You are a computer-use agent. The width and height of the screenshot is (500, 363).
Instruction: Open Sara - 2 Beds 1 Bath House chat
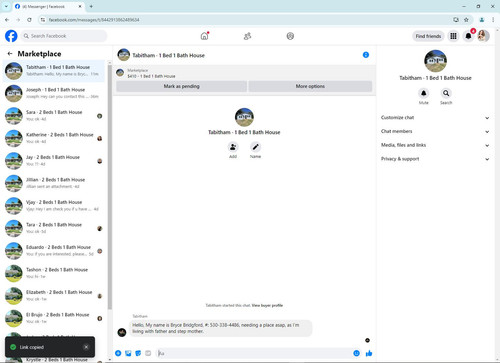[54, 116]
